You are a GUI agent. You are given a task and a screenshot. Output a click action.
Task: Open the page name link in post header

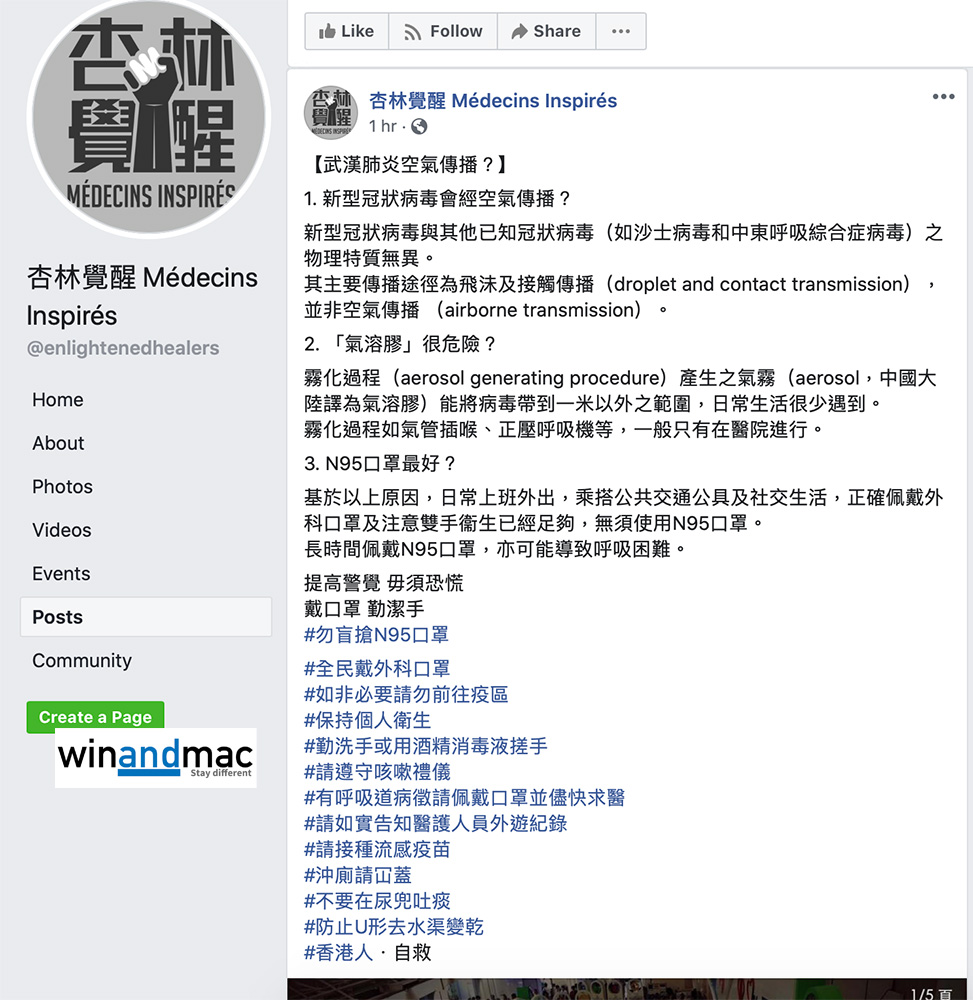[493, 101]
